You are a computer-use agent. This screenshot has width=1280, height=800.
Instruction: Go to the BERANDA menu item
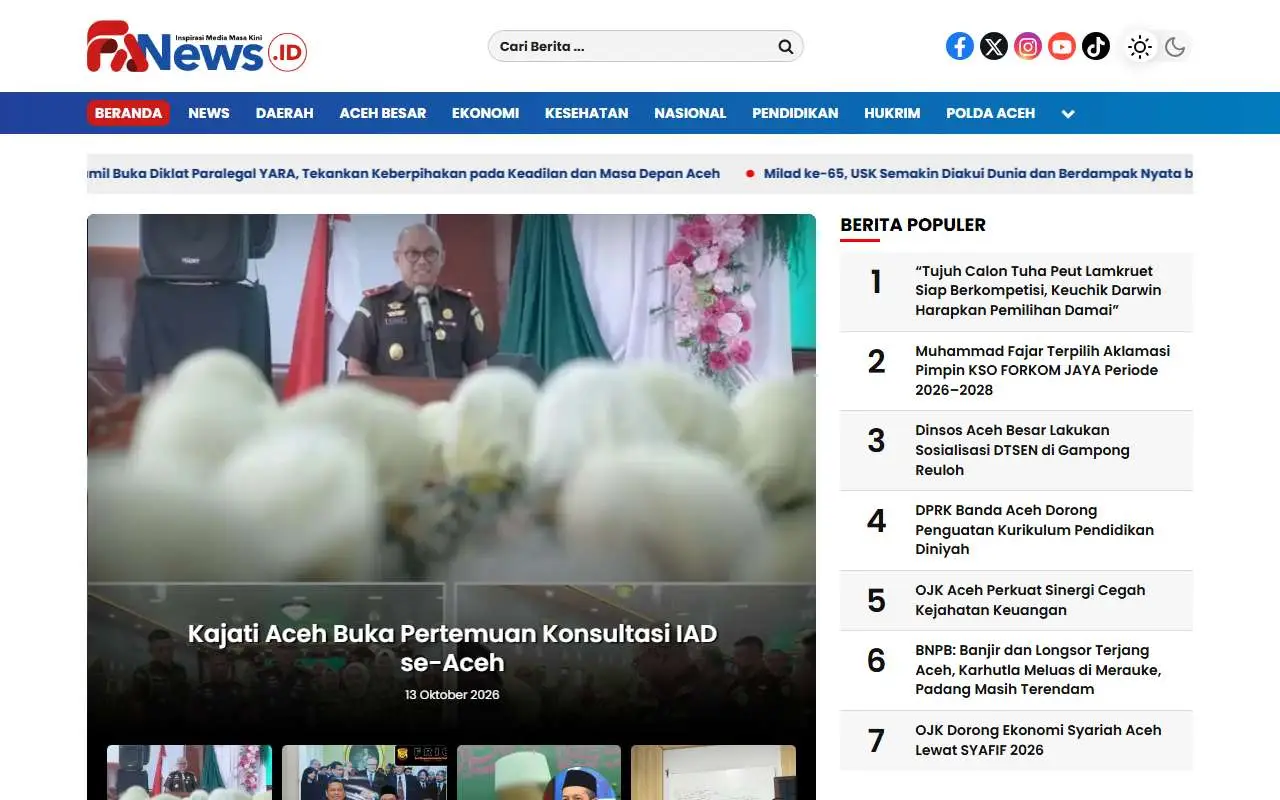(x=128, y=113)
